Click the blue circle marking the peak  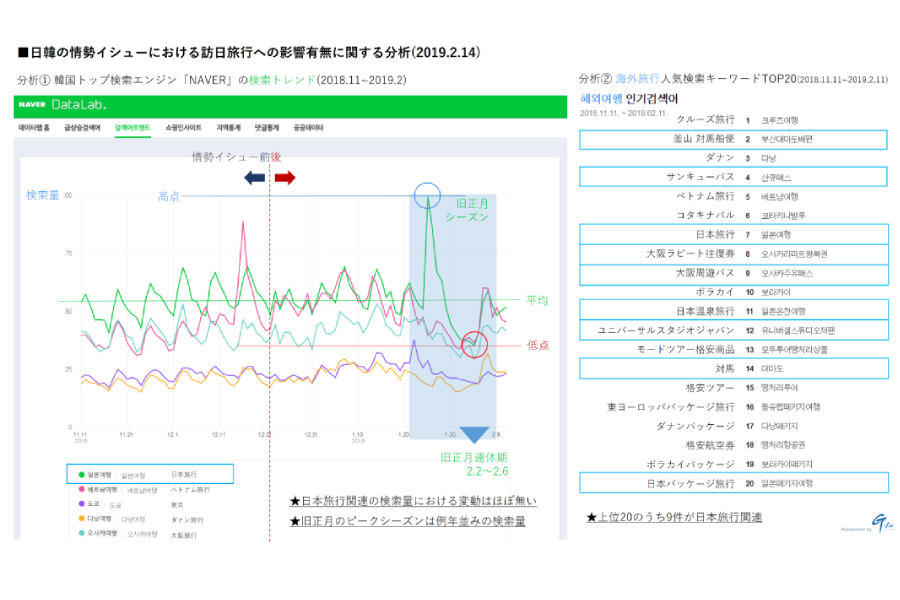click(x=427, y=195)
